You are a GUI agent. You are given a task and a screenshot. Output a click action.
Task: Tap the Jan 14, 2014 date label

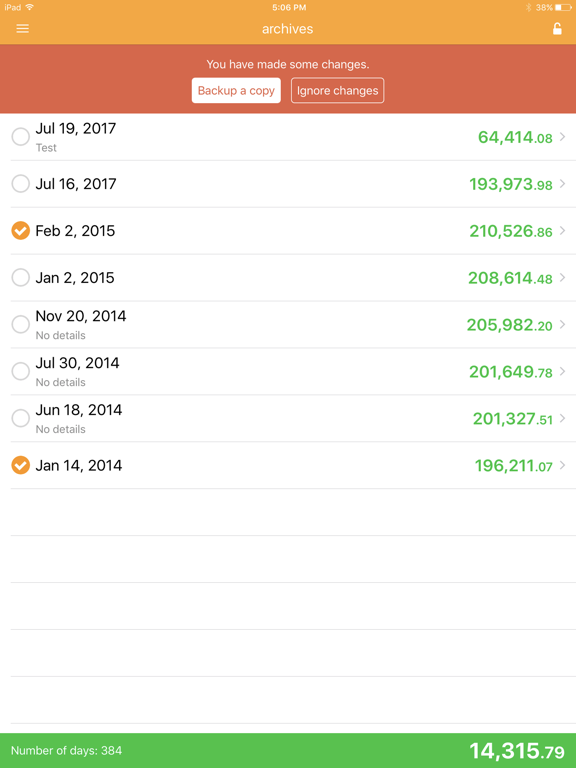pos(79,466)
